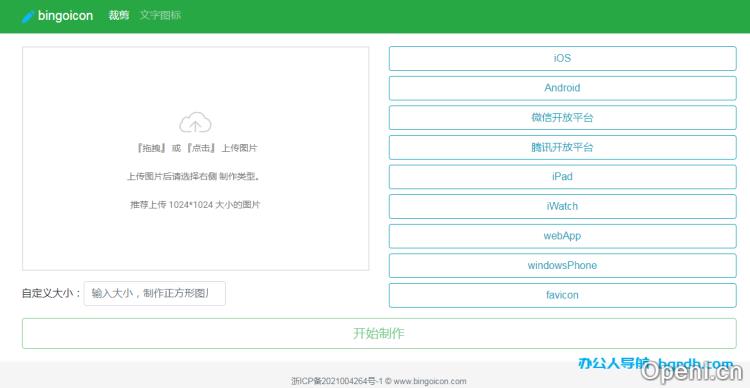Select the Android icon type

pyautogui.click(x=562, y=88)
